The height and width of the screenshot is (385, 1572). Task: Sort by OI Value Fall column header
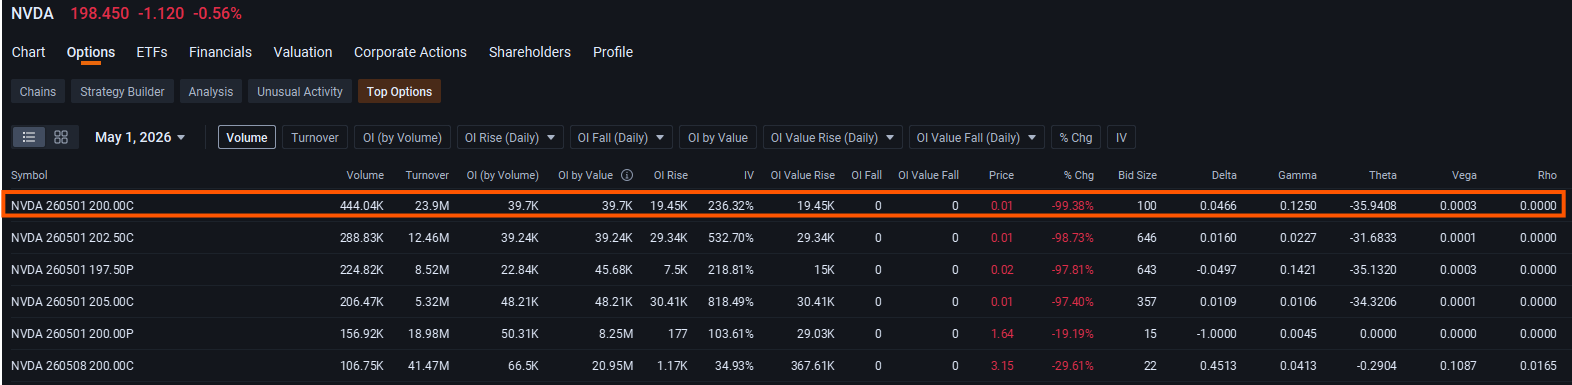coord(928,175)
